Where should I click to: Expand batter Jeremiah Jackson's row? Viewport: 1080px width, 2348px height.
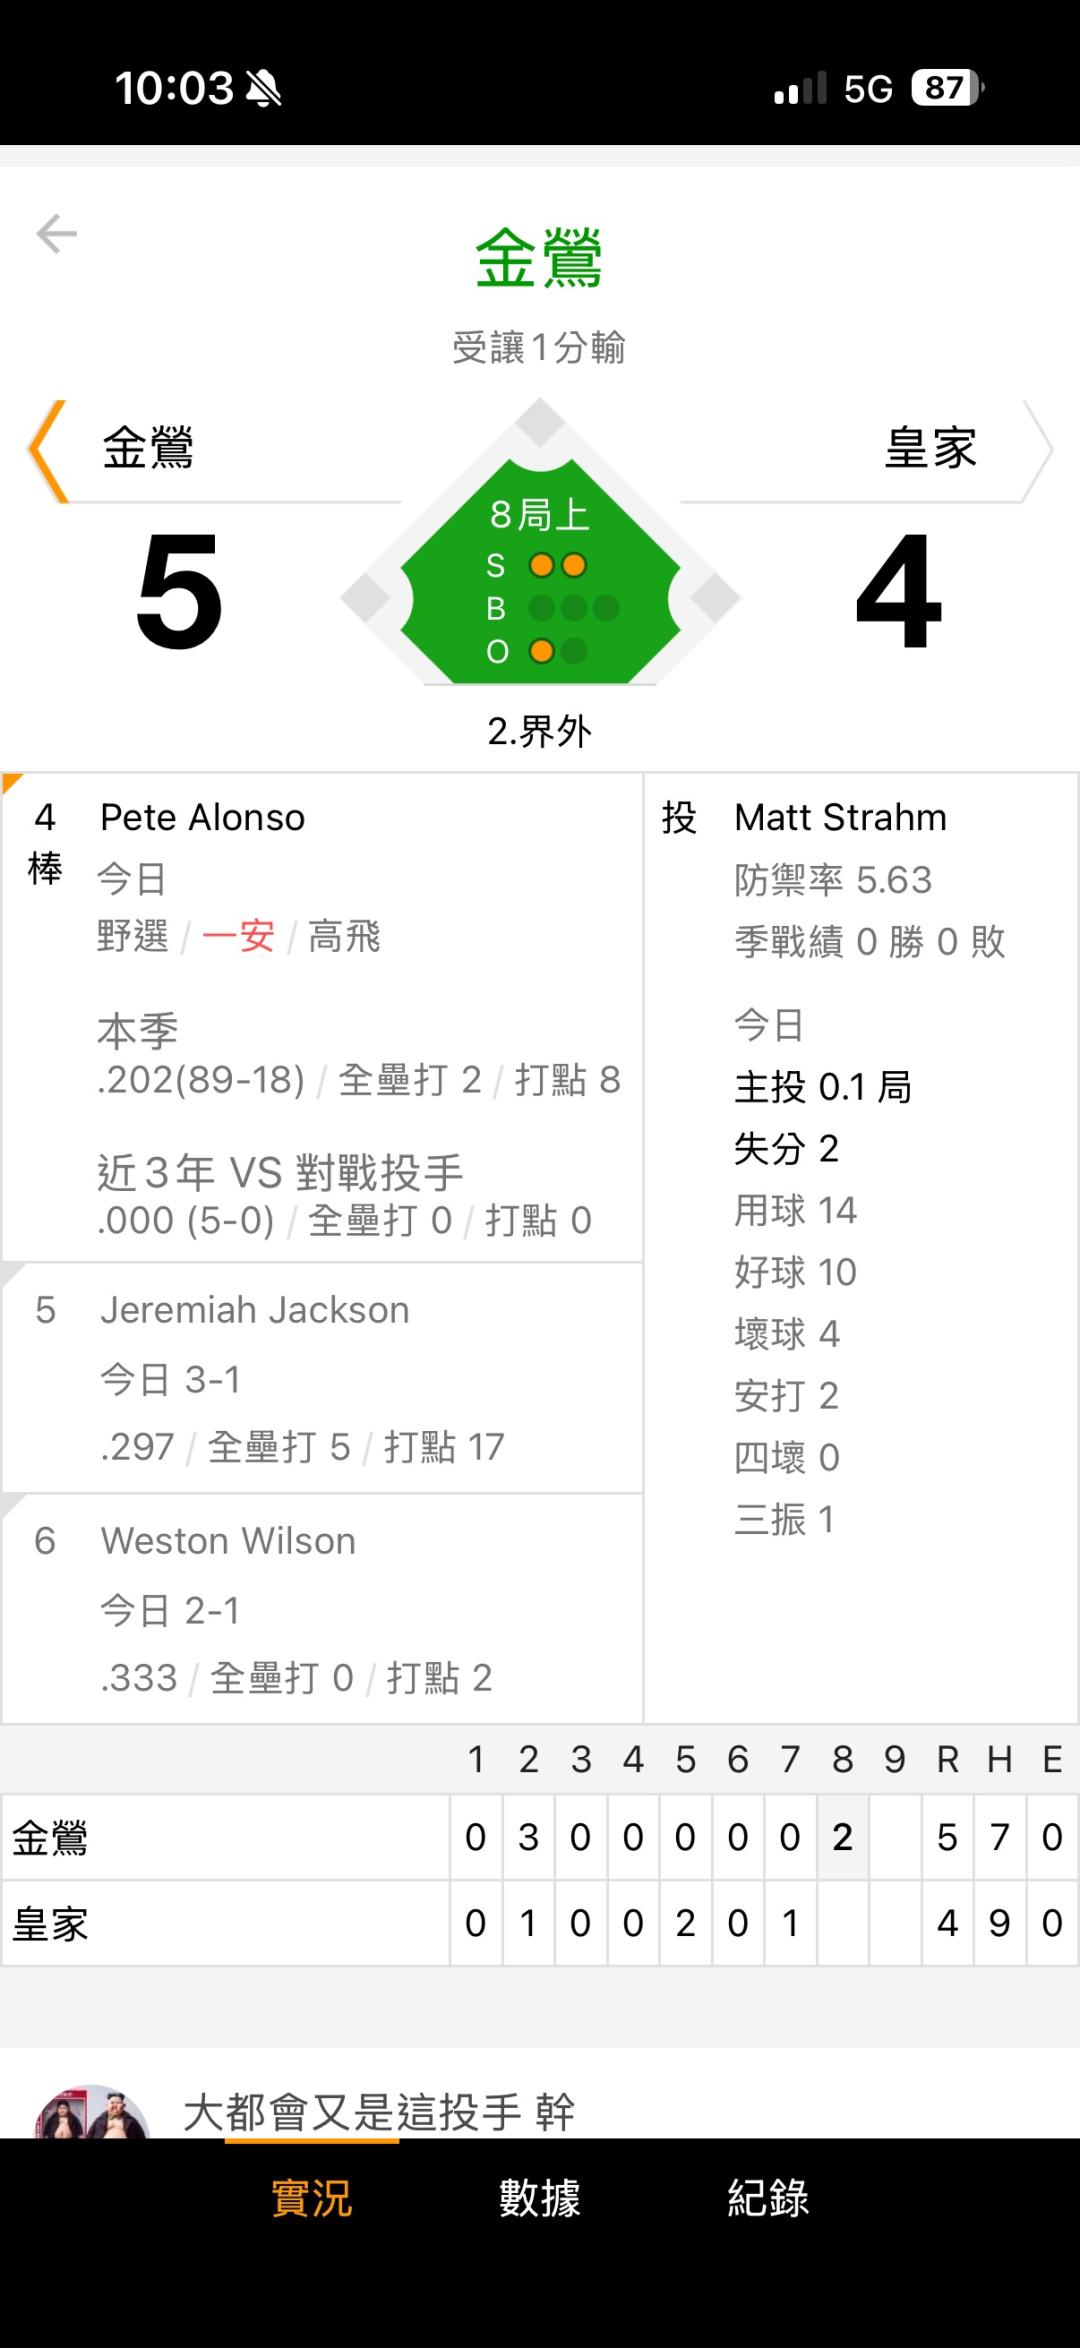322,1378
